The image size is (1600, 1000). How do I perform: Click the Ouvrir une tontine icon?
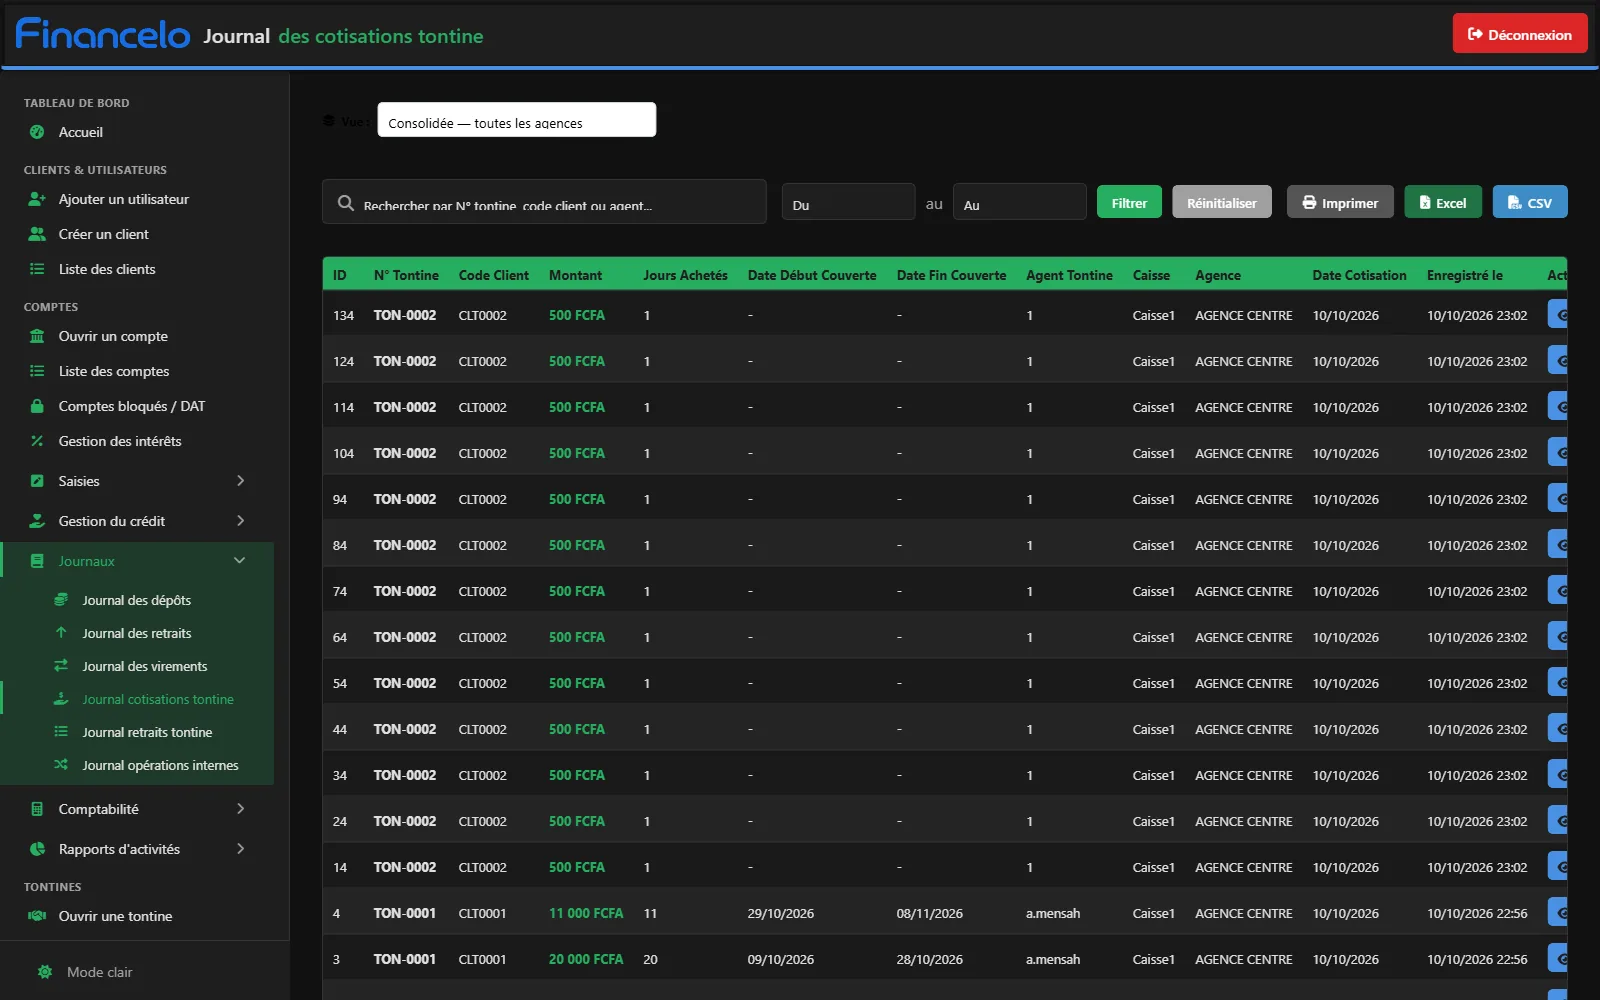tap(37, 916)
